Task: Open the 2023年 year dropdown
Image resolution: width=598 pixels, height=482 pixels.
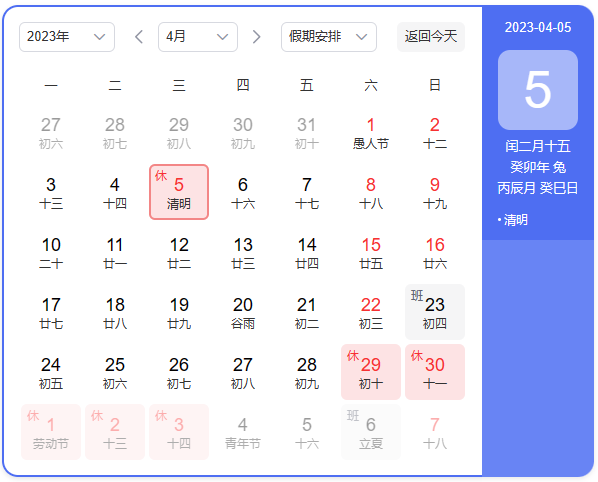Action: coord(67,37)
